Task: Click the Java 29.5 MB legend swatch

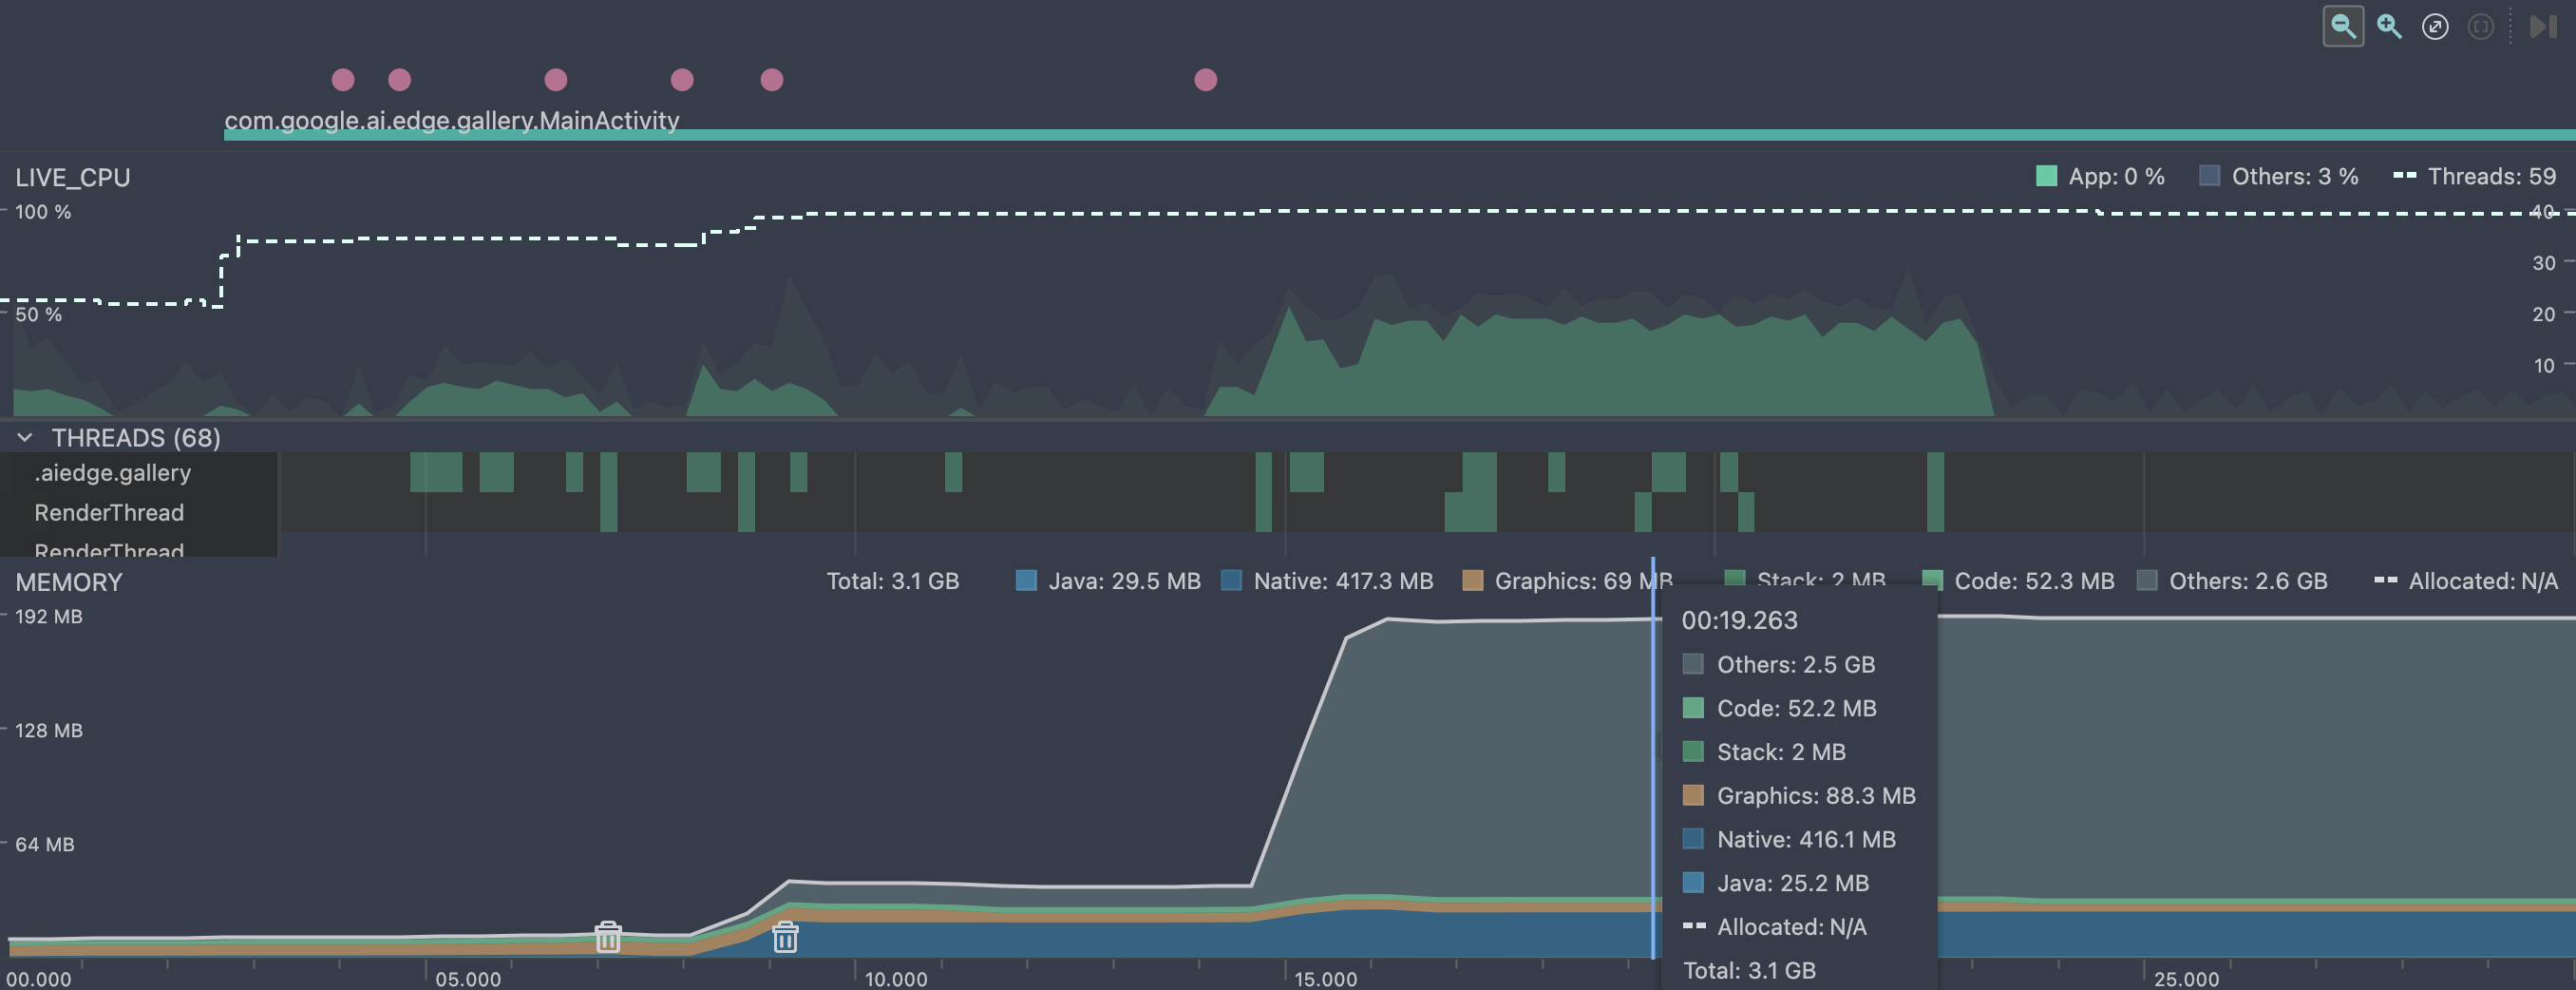Action: (x=1026, y=581)
